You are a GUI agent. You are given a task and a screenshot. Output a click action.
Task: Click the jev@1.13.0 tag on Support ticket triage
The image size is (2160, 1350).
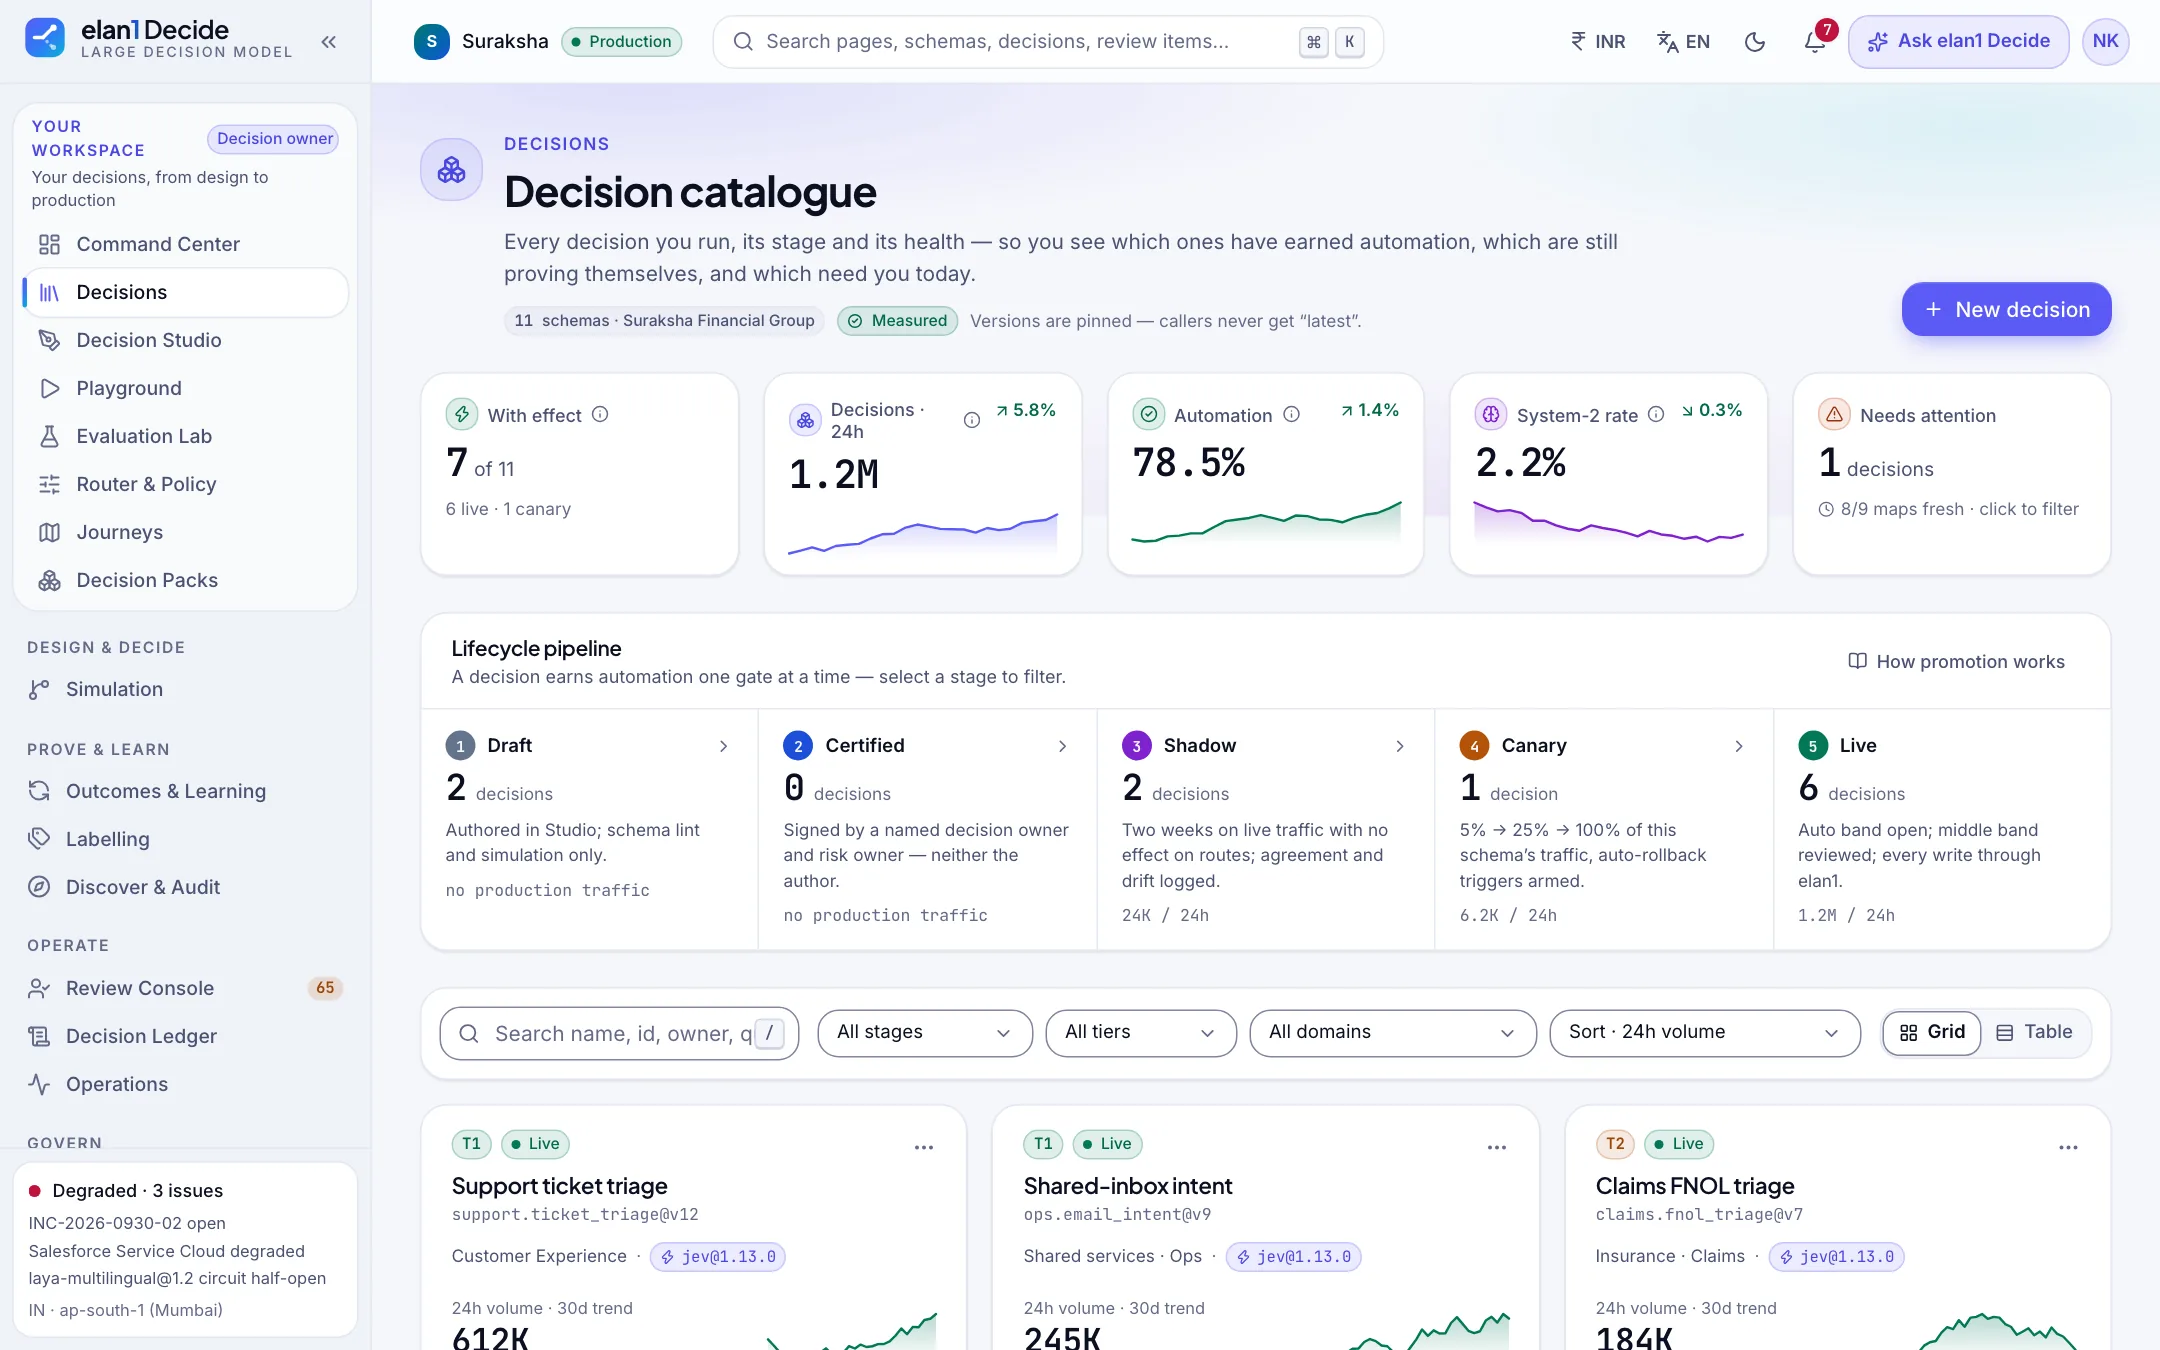[718, 1257]
